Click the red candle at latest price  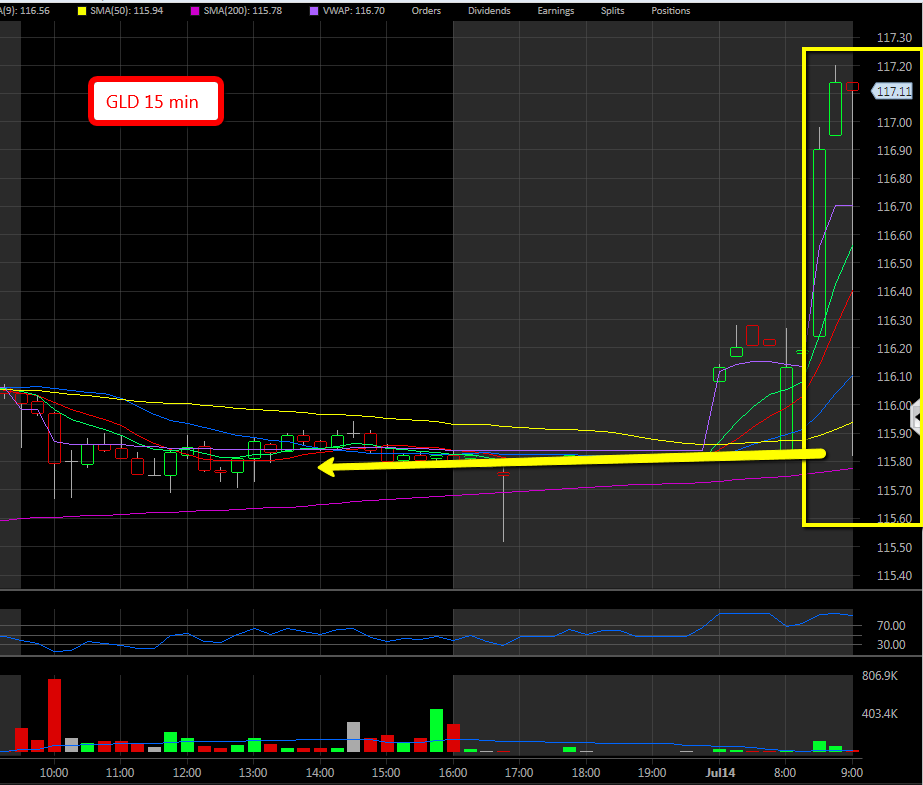tap(852, 87)
